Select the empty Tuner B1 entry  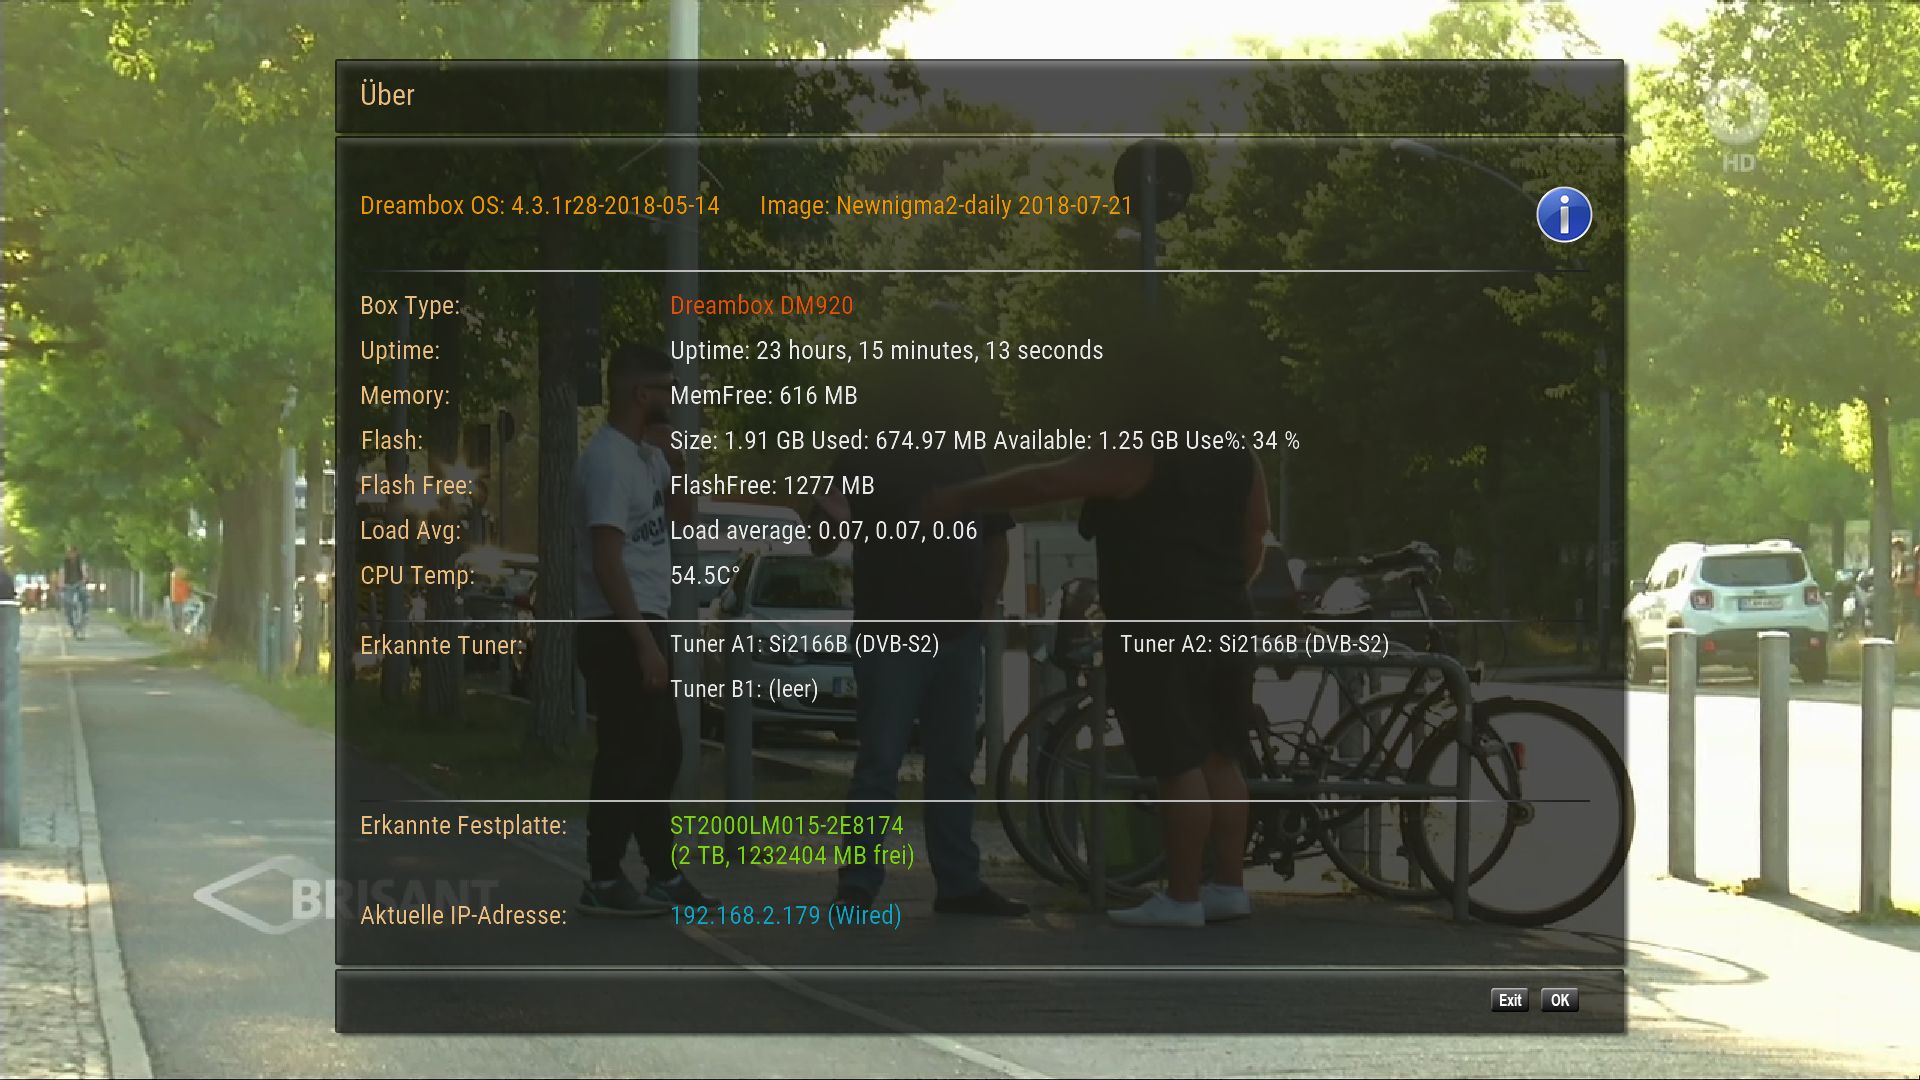point(743,689)
